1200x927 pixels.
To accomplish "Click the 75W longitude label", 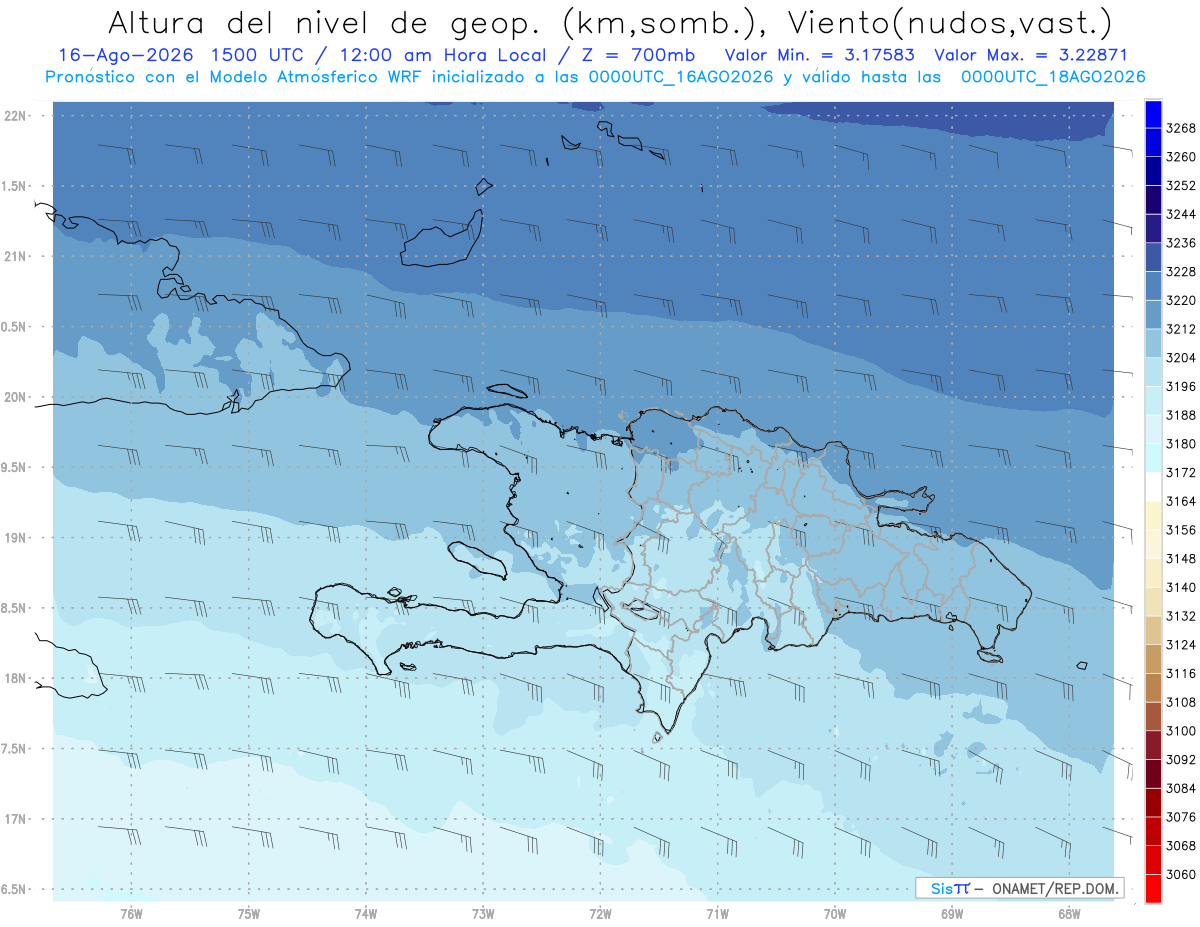I will pyautogui.click(x=249, y=914).
